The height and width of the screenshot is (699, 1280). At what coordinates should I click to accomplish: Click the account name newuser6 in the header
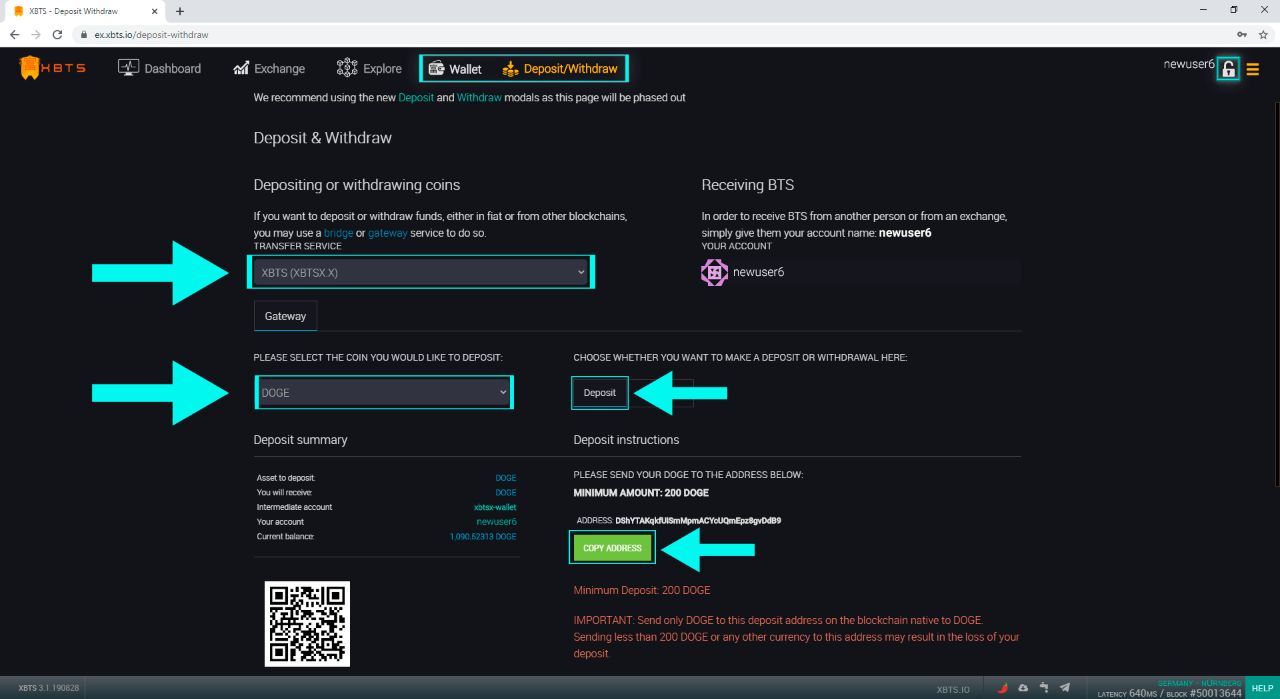pyautogui.click(x=1188, y=64)
